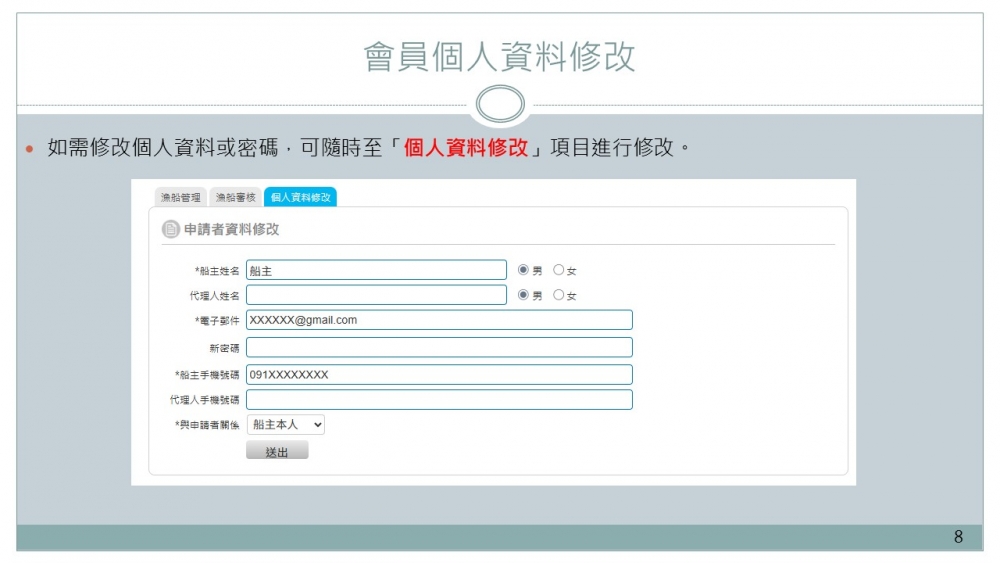Click 船主手機號碼 field showing 091XXXXXXXX

click(x=439, y=374)
